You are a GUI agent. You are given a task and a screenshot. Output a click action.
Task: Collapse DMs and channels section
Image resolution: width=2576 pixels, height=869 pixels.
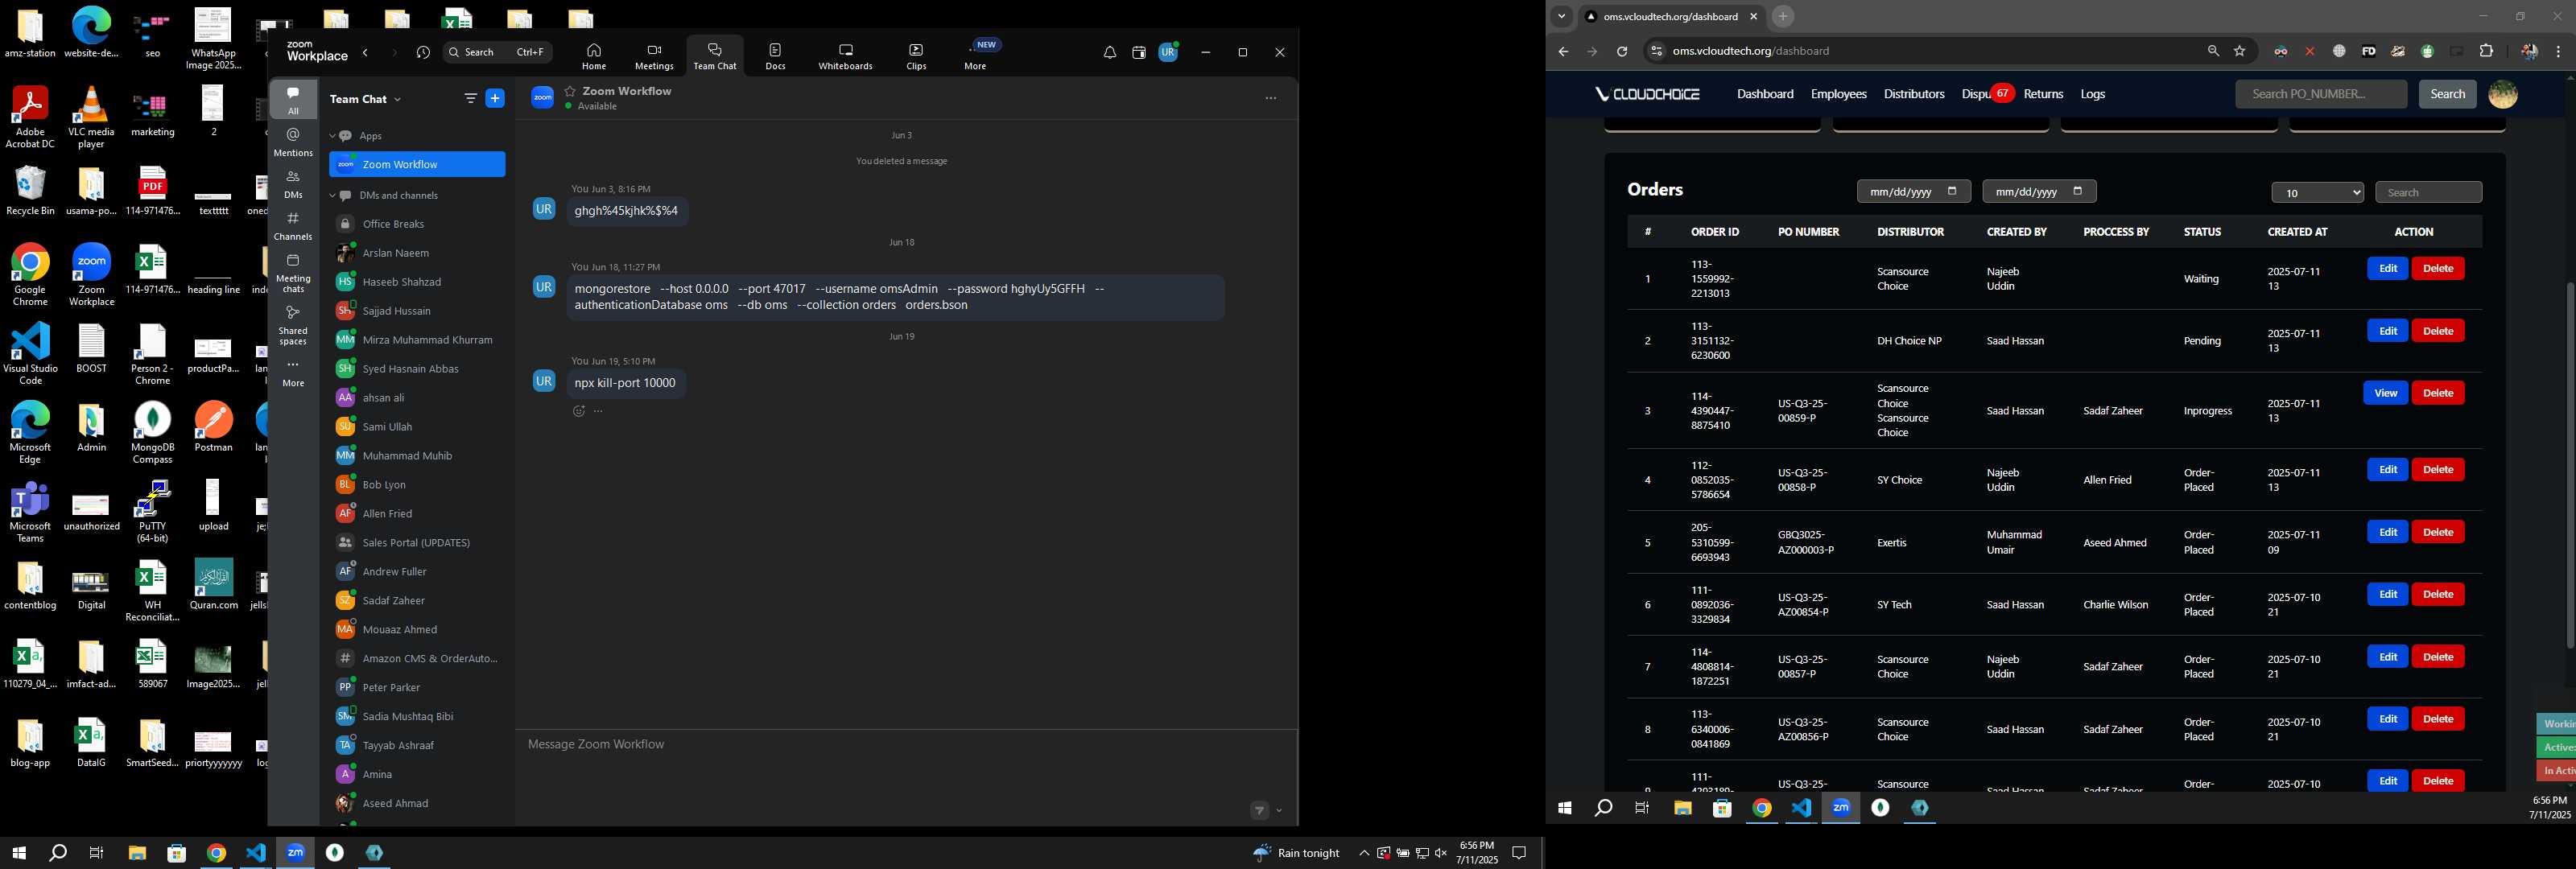coord(333,196)
